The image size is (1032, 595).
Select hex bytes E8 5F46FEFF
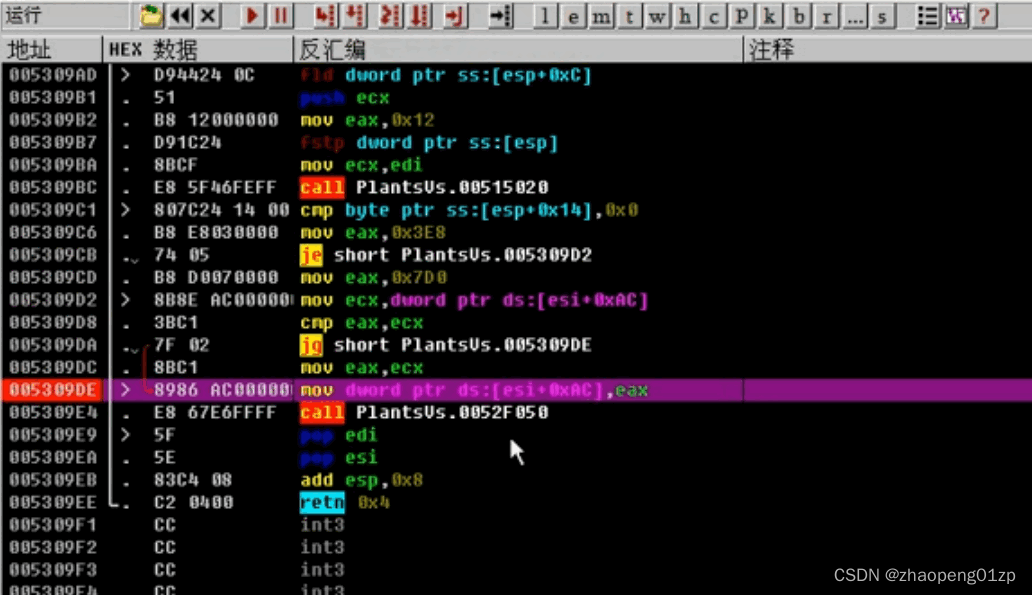(215, 188)
